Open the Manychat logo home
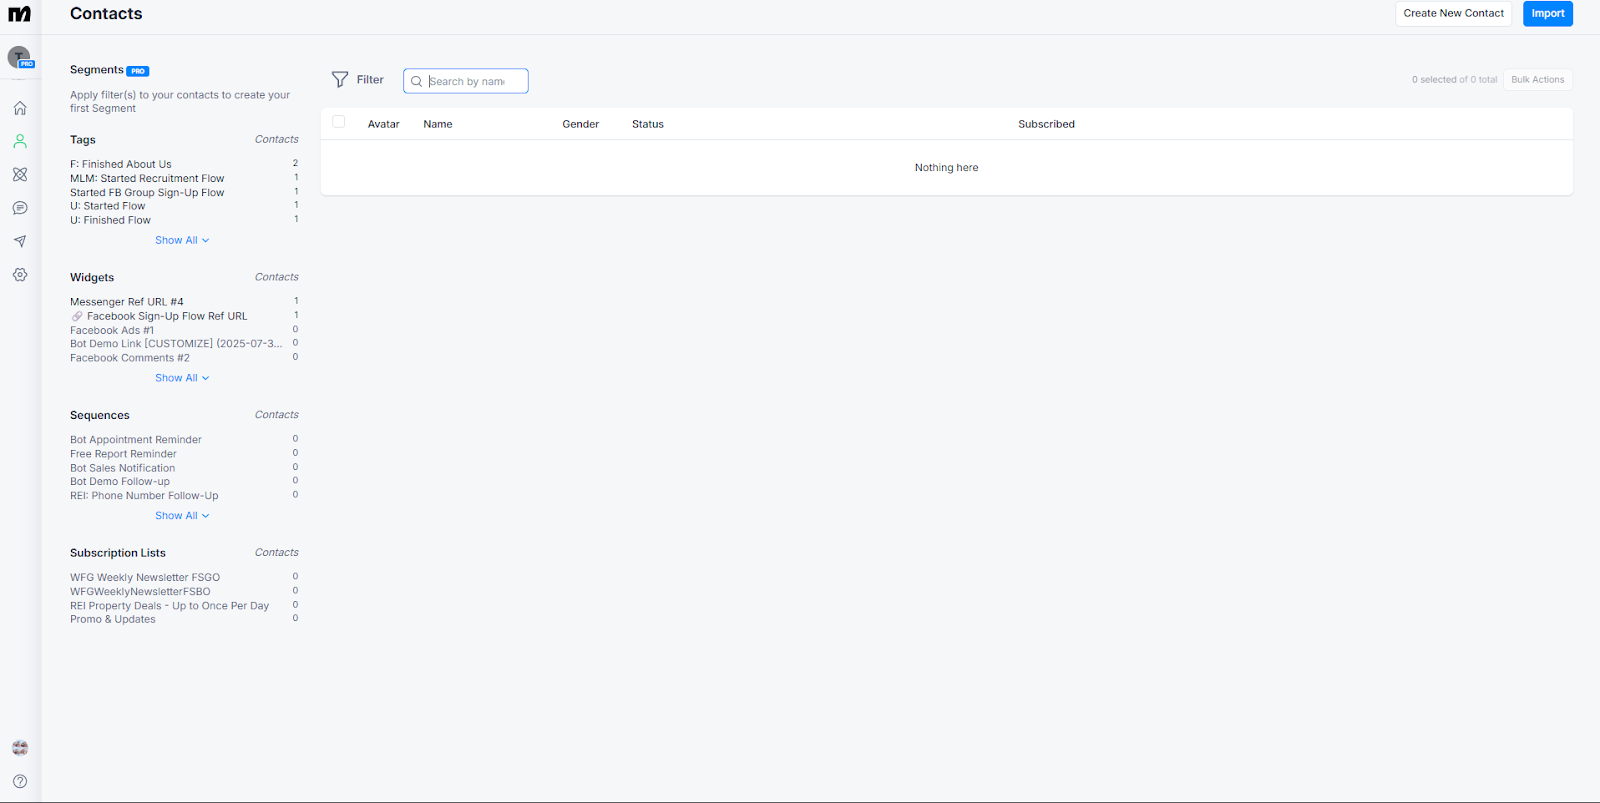Image resolution: width=1600 pixels, height=803 pixels. pos(20,14)
